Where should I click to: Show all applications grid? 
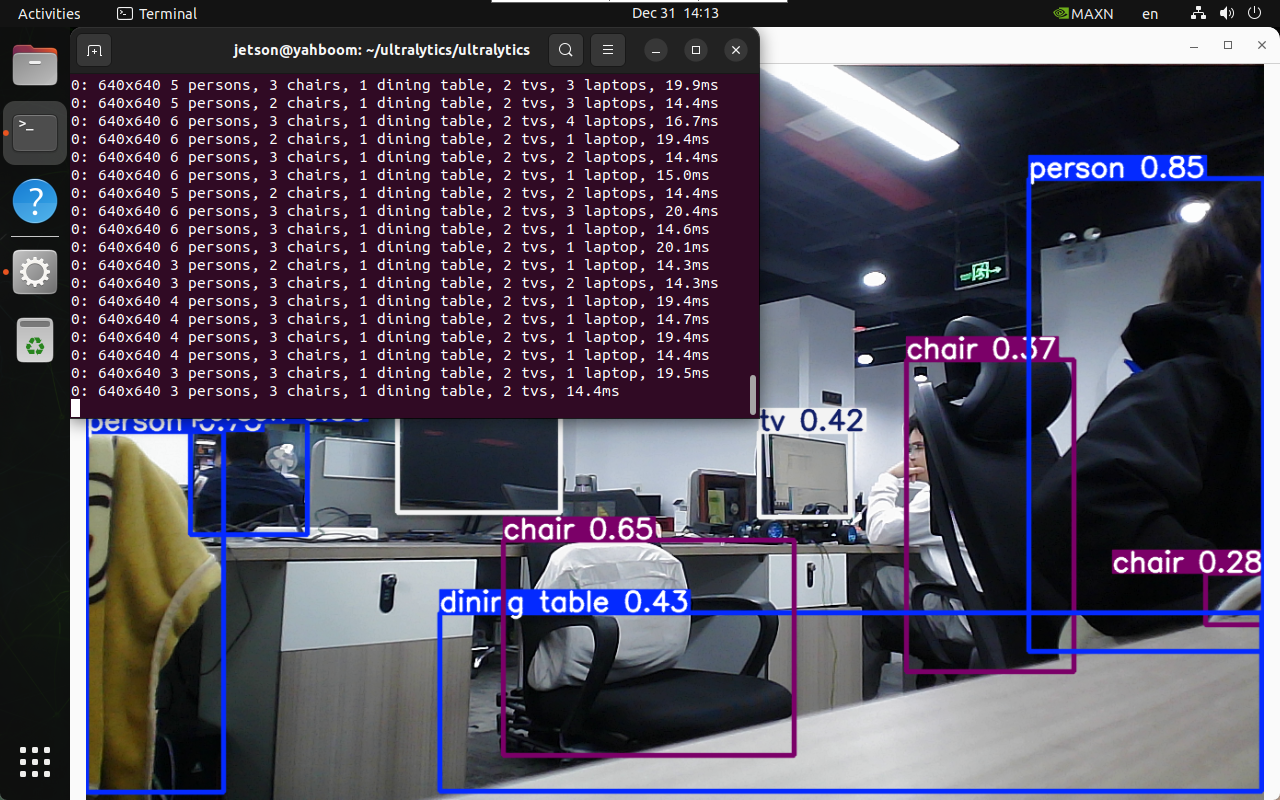coord(35,762)
